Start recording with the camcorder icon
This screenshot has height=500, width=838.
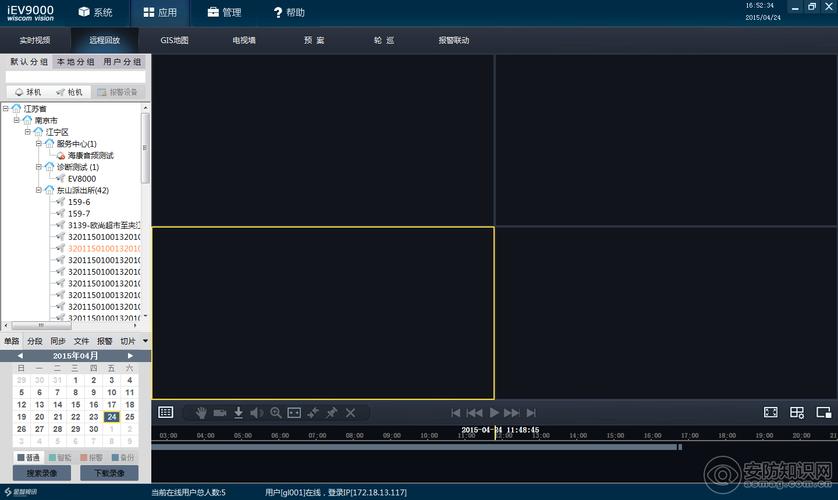tap(220, 412)
